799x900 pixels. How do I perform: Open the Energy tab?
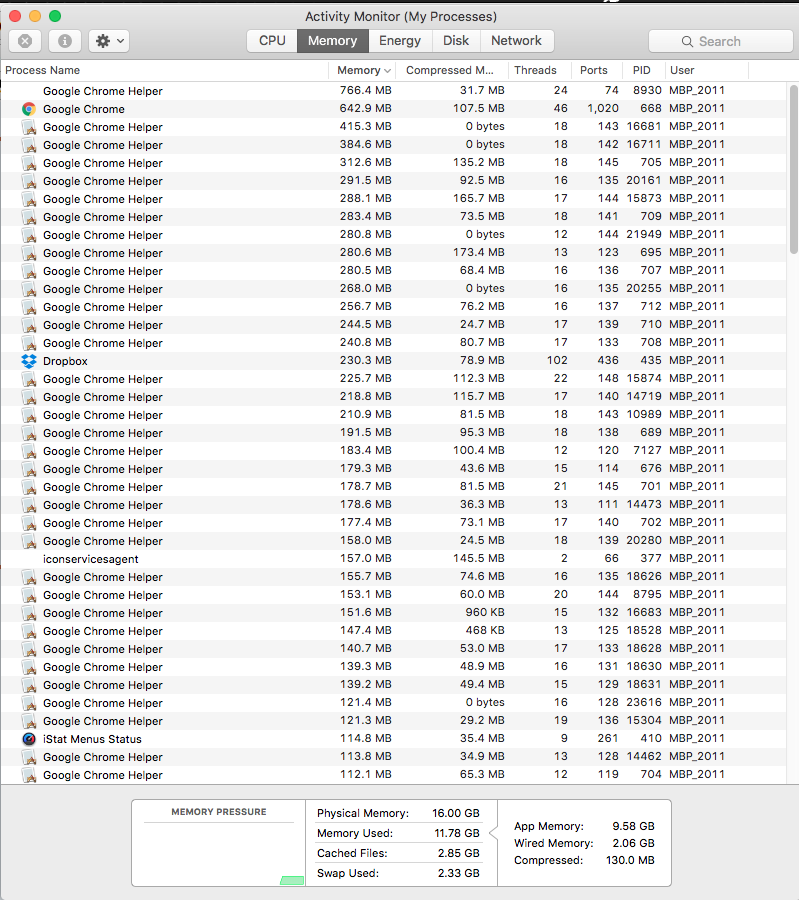pyautogui.click(x=400, y=41)
